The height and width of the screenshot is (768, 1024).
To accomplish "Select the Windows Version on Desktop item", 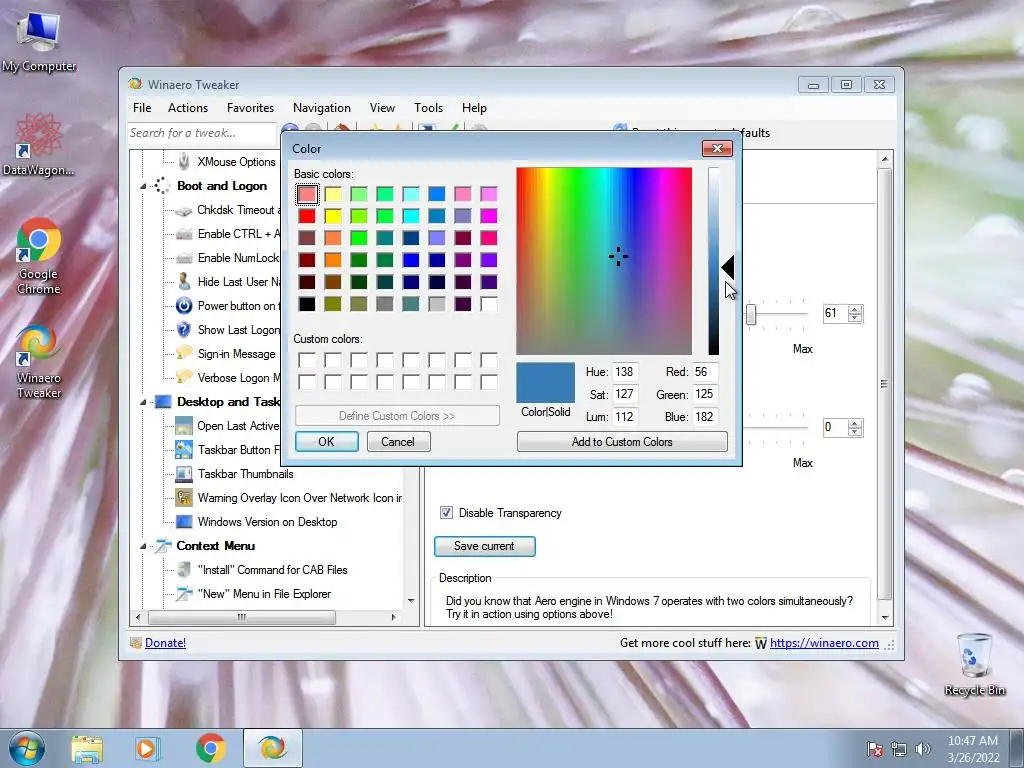I will (267, 522).
